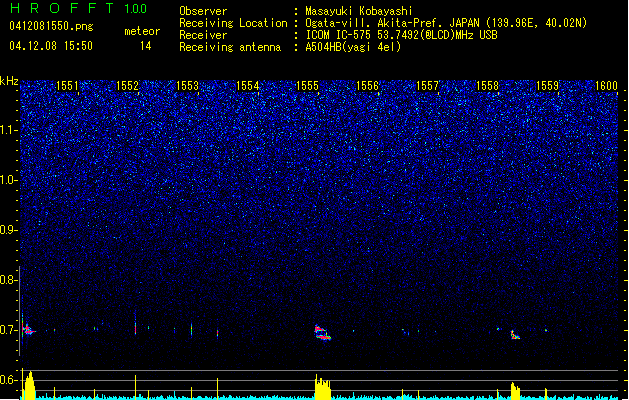The height and width of the screenshot is (400, 629).
Task: Click the 0.8 kHz frequency label
Action: point(8,280)
